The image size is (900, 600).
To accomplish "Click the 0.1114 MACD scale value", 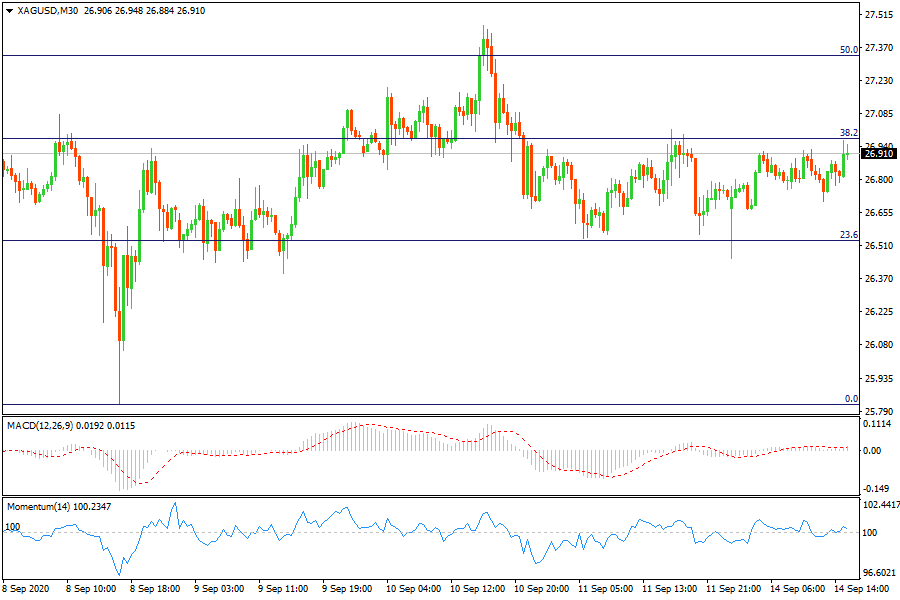I will pyautogui.click(x=878, y=424).
